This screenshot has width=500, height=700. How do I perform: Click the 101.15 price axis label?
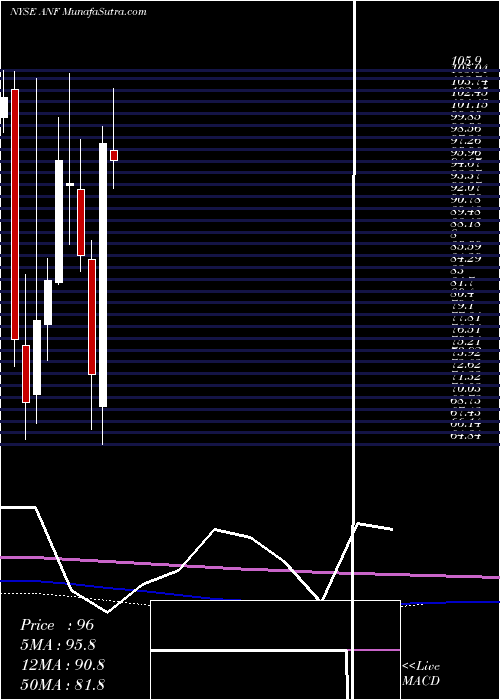point(469,105)
